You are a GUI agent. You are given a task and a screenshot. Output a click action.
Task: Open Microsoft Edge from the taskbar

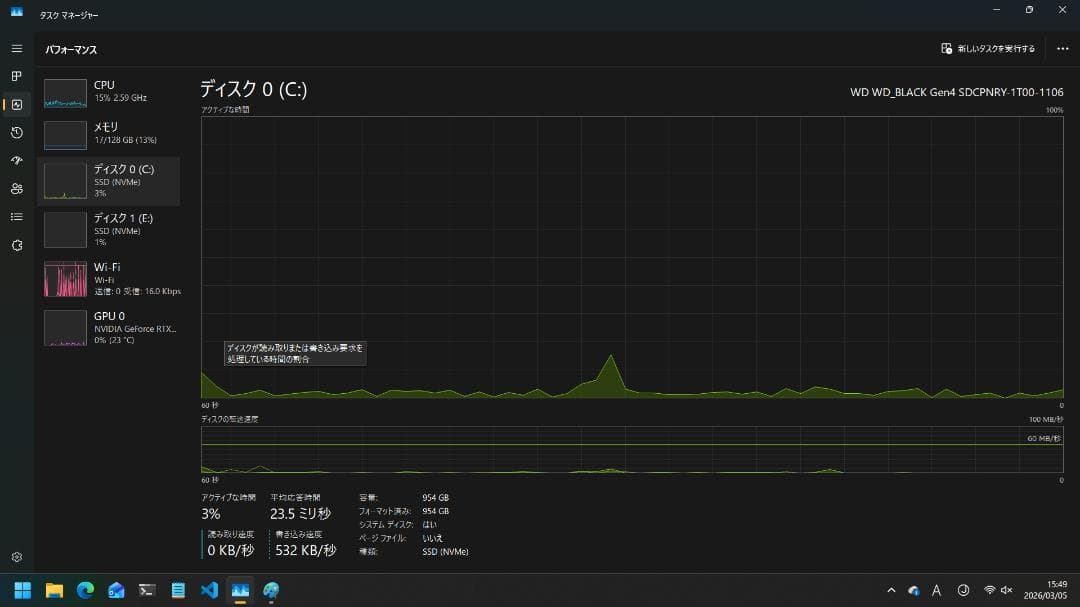(85, 590)
